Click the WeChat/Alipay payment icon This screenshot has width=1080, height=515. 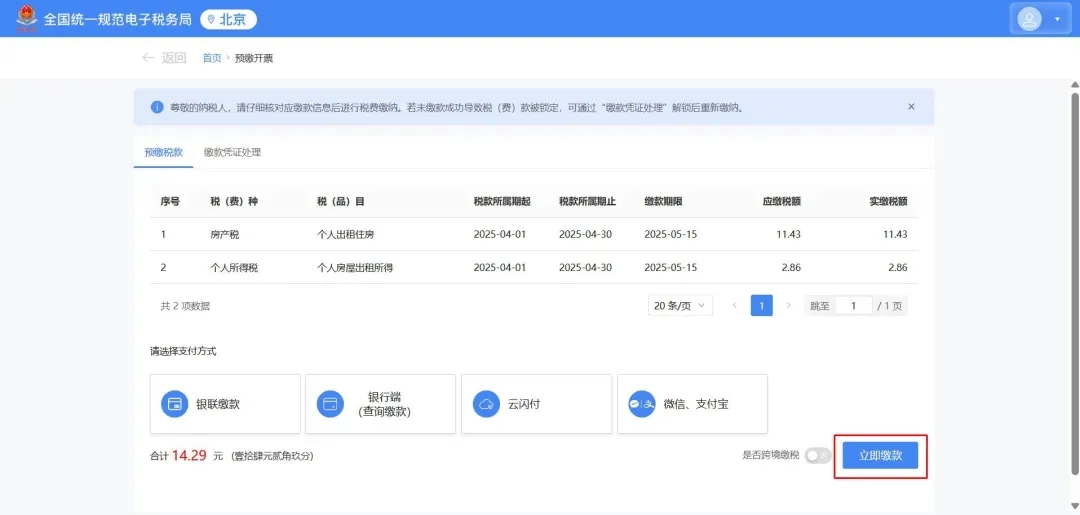click(x=641, y=404)
